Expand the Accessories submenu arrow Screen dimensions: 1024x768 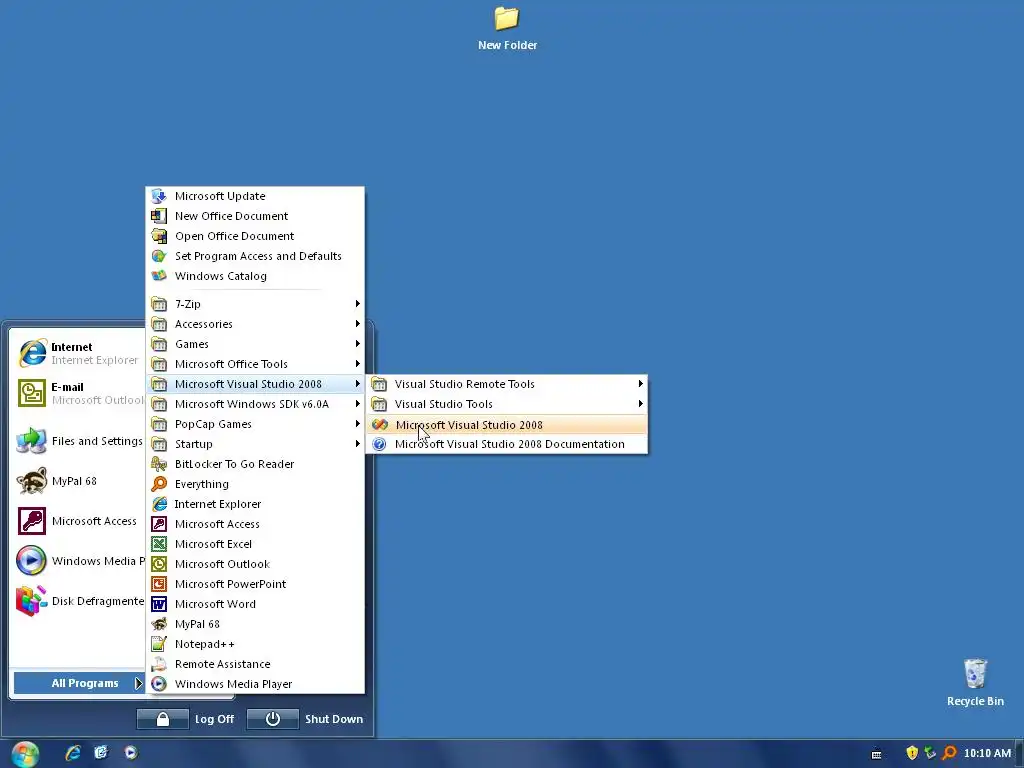(357, 324)
